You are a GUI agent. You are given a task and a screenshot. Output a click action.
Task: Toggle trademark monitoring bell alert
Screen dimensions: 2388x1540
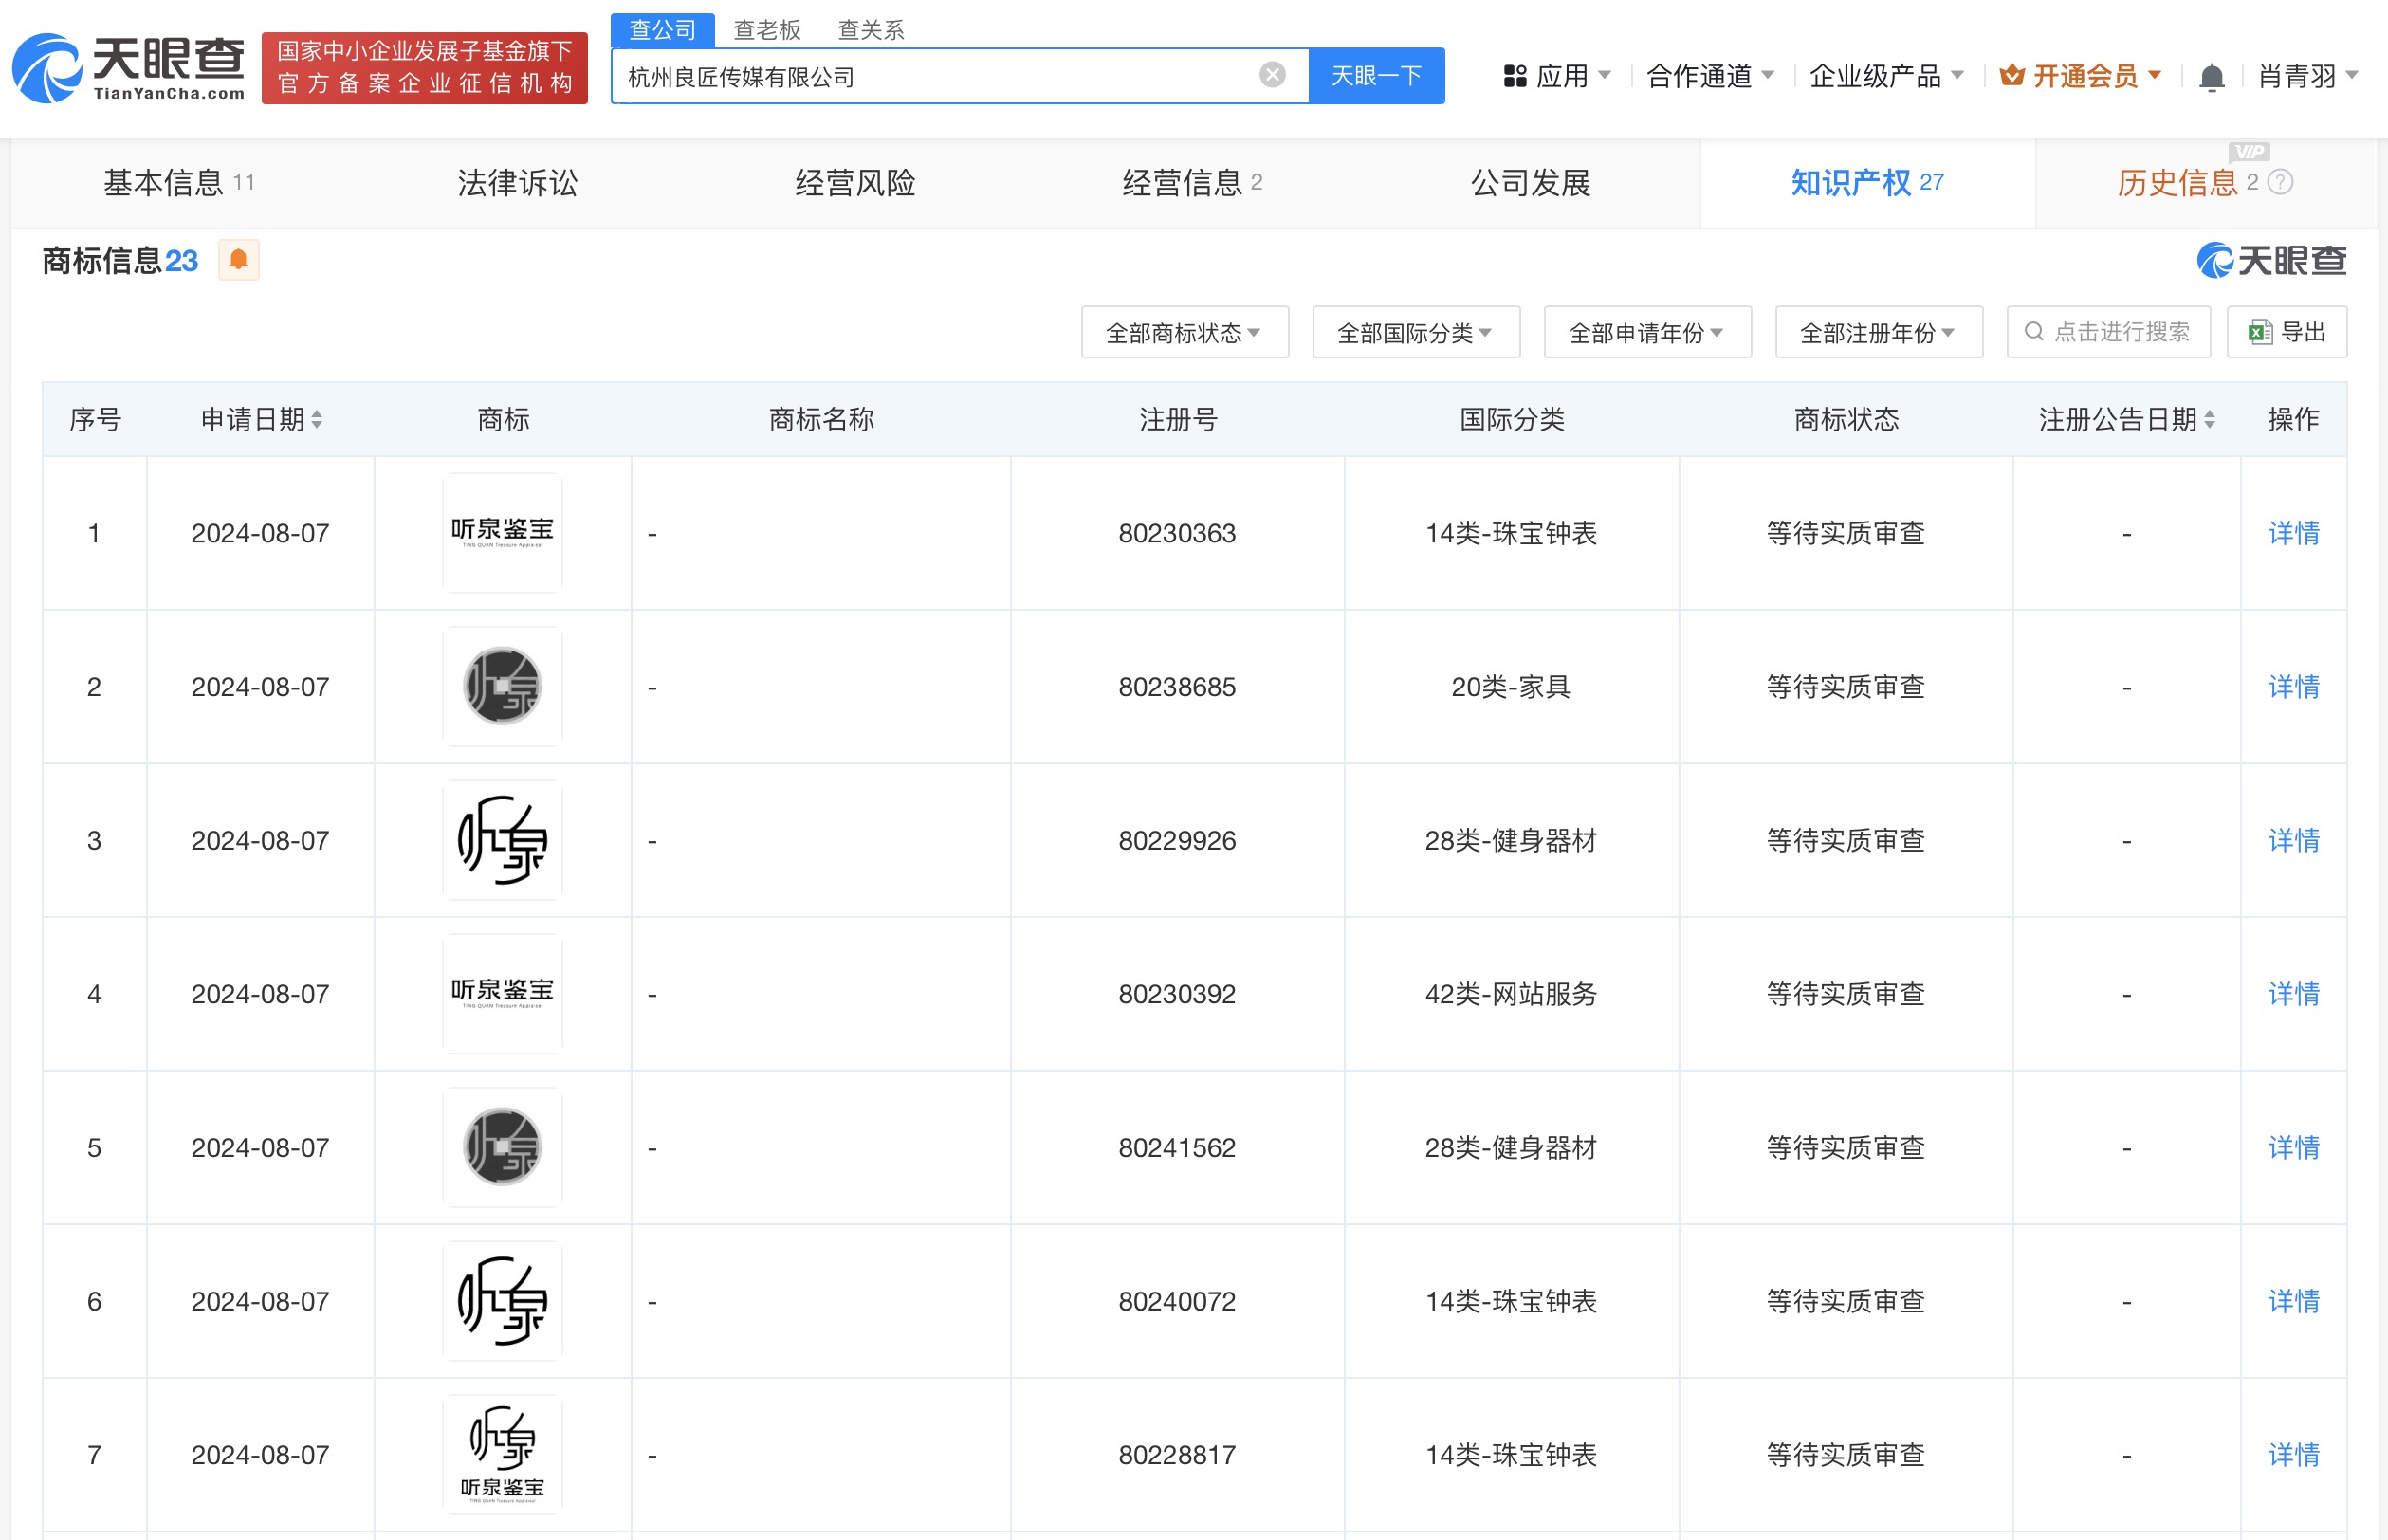coord(238,260)
